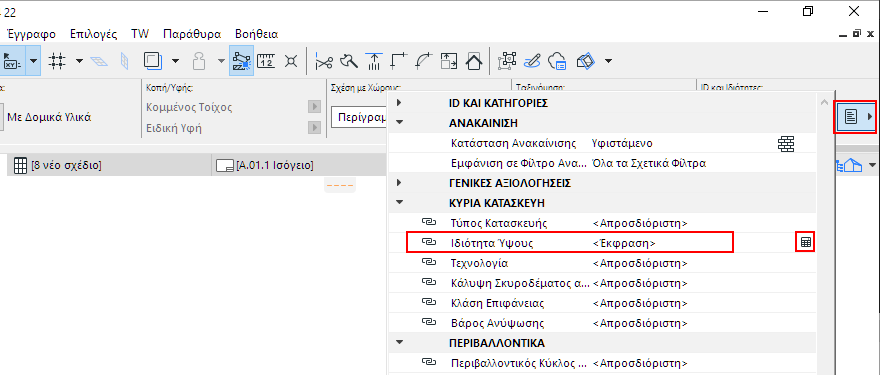Click the arrow button next to Κομμένος Τοίχος
Viewport: 880px width, 375px height.
(x=314, y=107)
